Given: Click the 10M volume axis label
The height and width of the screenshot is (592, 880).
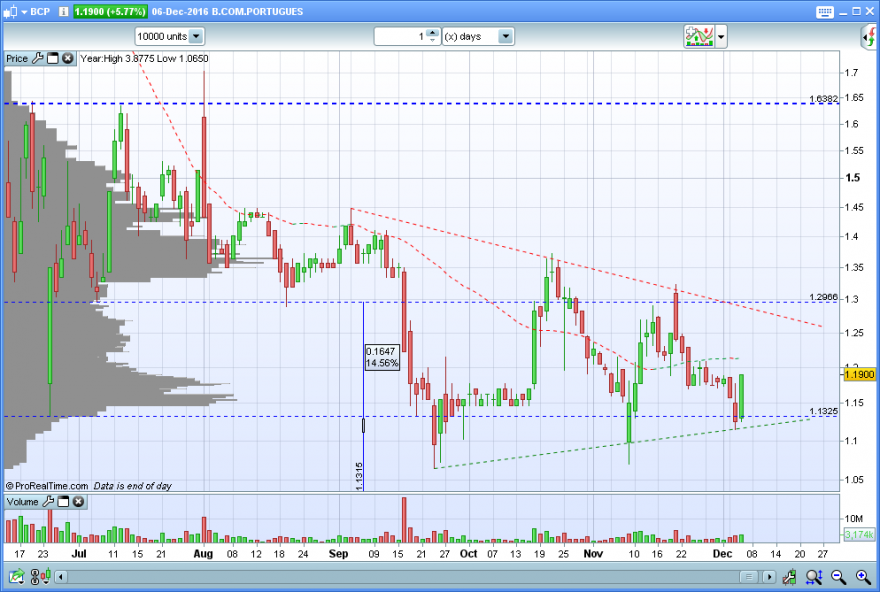Looking at the screenshot, I should (854, 518).
